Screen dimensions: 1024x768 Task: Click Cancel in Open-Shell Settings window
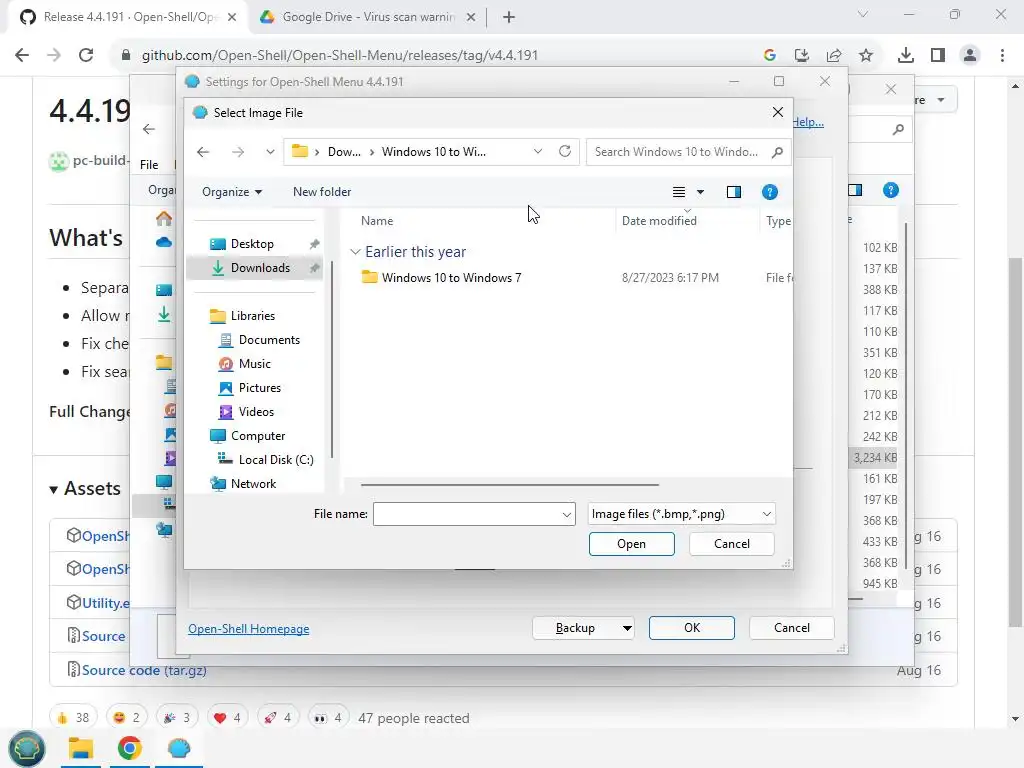tap(792, 628)
